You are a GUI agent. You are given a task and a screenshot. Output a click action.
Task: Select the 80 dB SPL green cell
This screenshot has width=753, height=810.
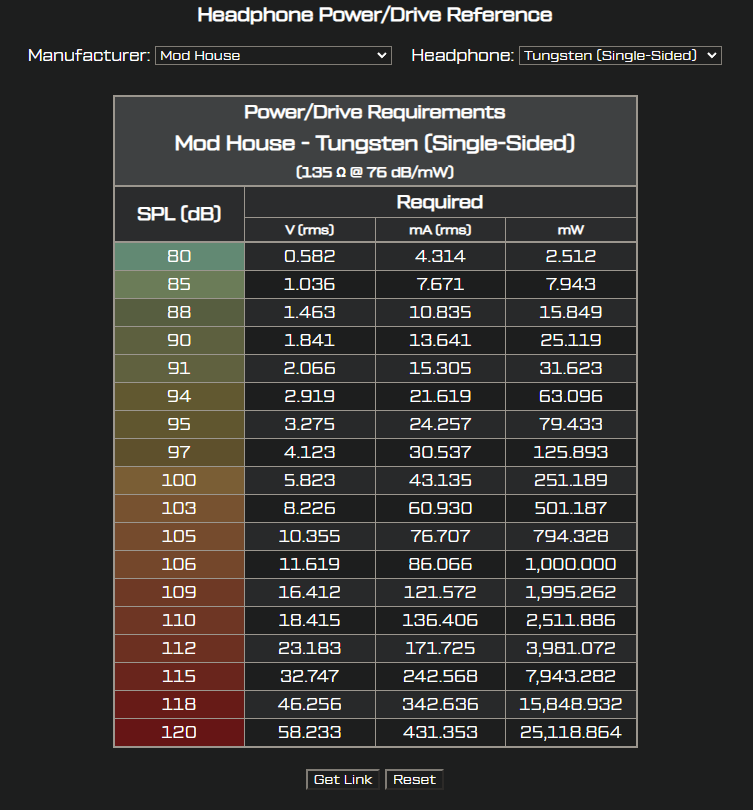tap(179, 256)
